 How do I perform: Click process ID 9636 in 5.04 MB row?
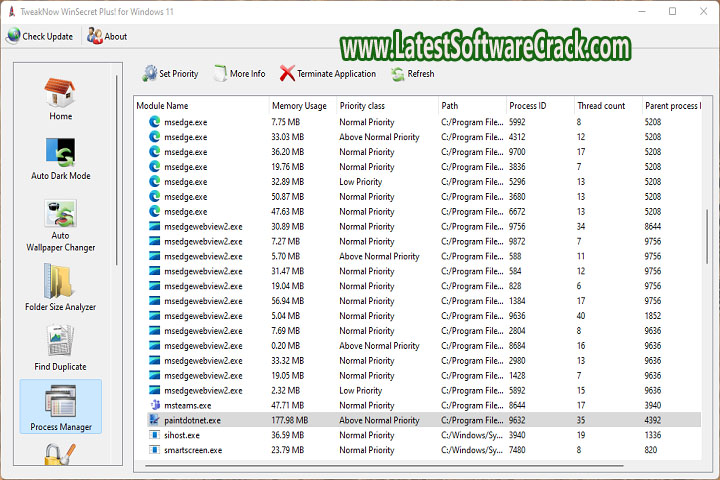click(x=517, y=316)
